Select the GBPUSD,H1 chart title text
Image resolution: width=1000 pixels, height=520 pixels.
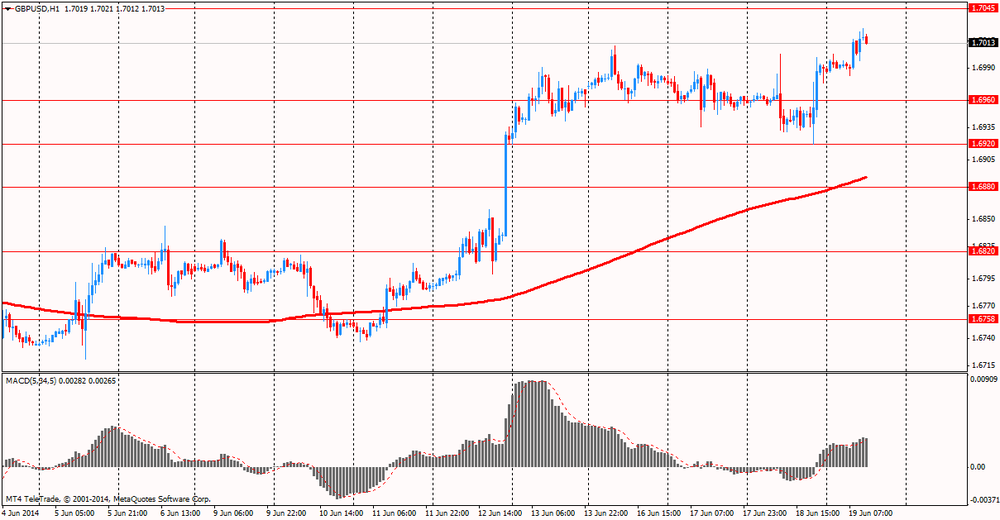[36, 9]
